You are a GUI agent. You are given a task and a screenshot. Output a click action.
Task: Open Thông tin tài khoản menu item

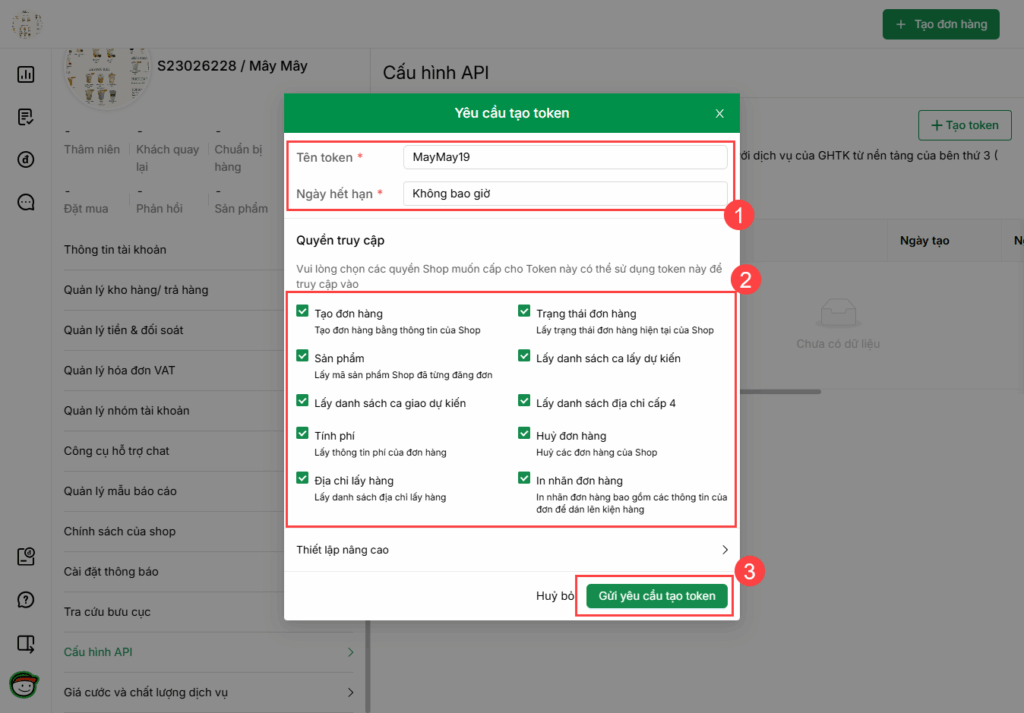[x=115, y=249]
